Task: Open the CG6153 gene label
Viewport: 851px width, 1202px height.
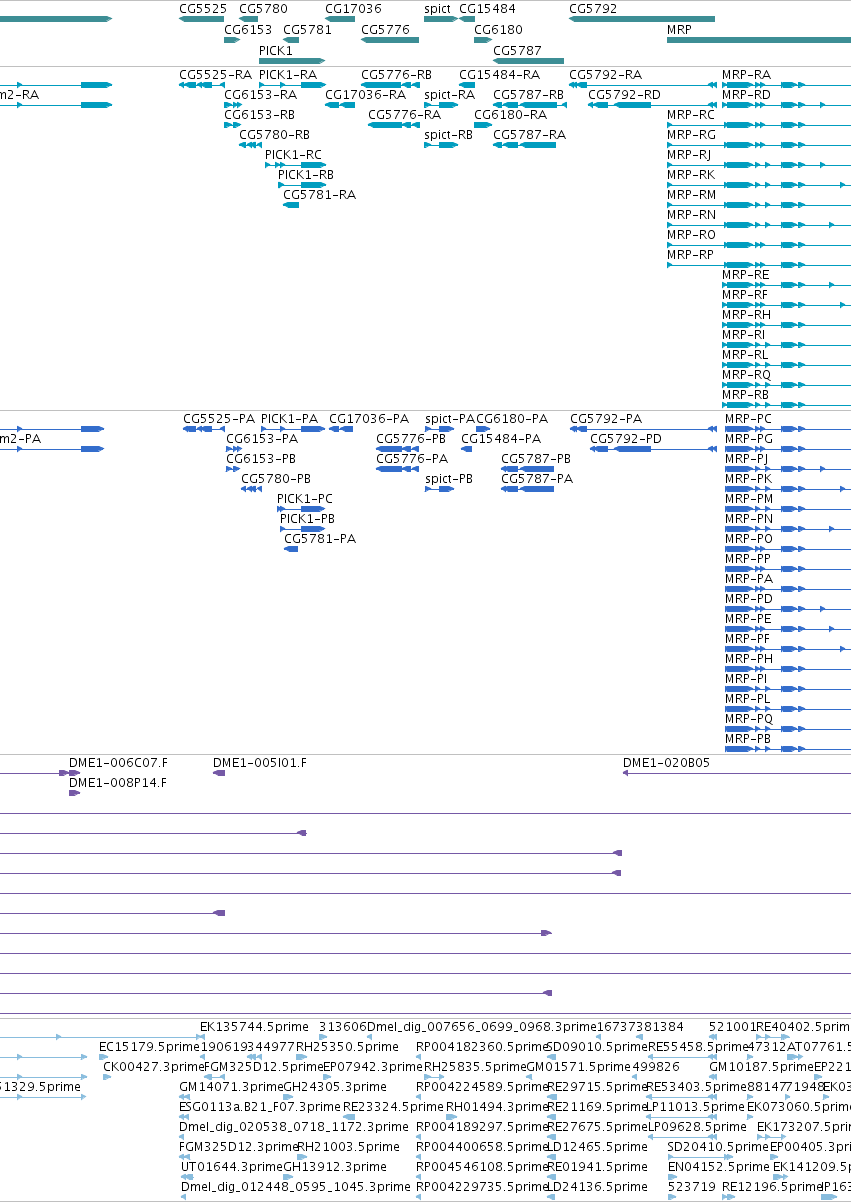Action: pyautogui.click(x=249, y=29)
